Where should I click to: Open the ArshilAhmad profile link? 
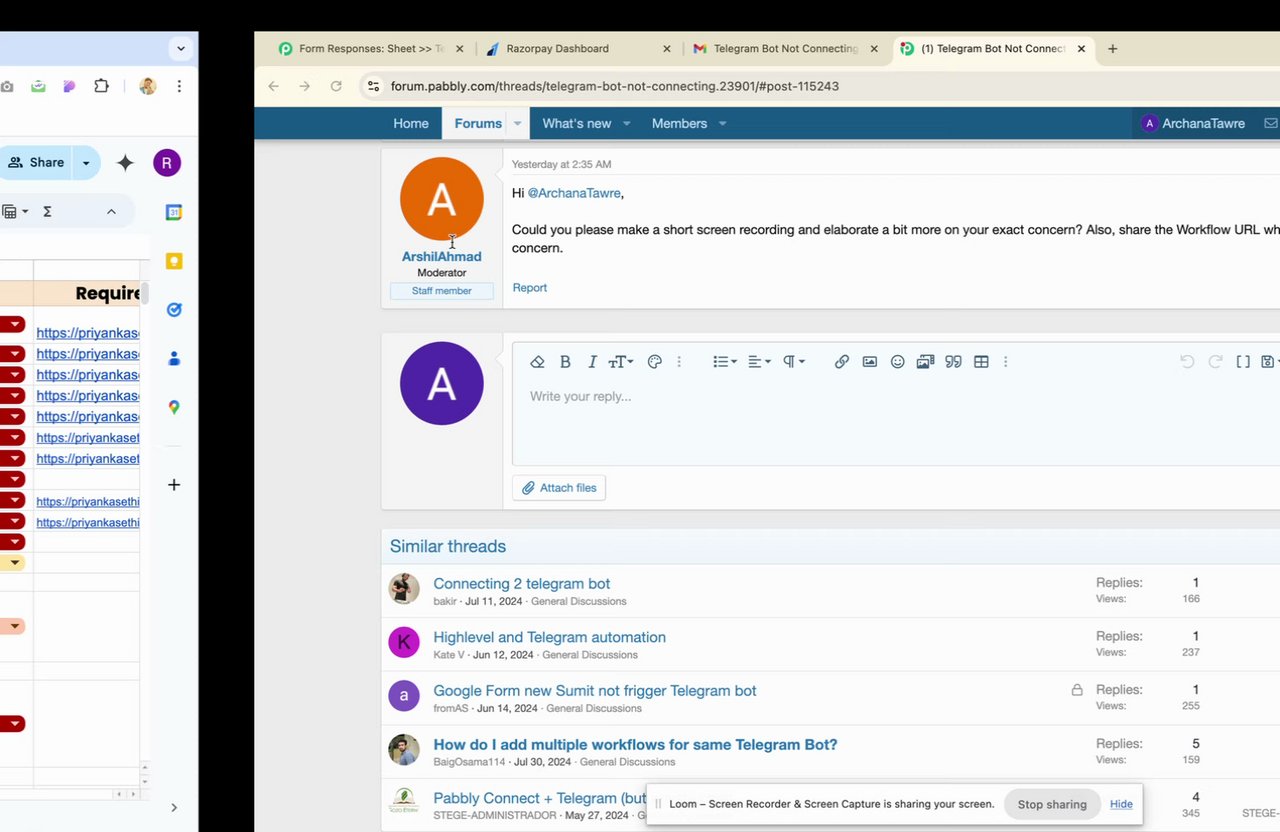(441, 257)
